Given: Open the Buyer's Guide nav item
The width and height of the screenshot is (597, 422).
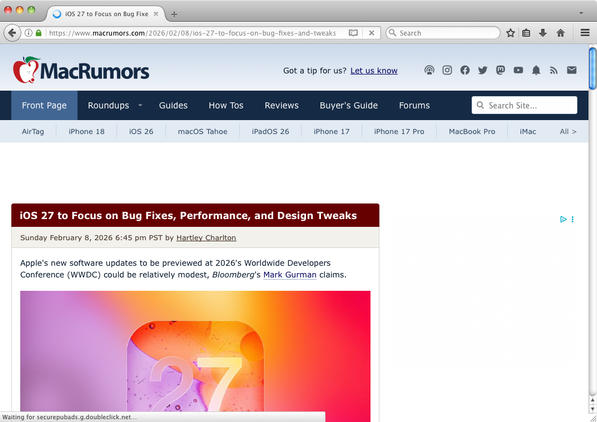Looking at the screenshot, I should [349, 105].
